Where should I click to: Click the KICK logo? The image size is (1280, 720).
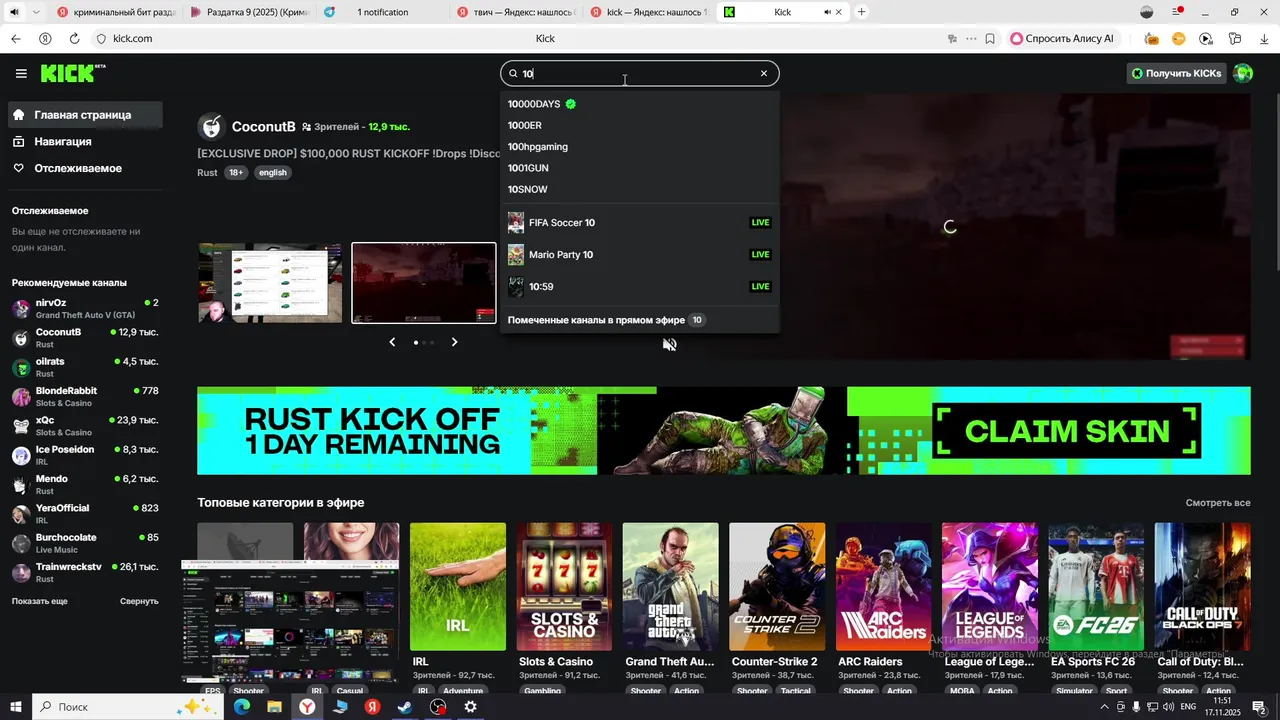click(x=72, y=73)
